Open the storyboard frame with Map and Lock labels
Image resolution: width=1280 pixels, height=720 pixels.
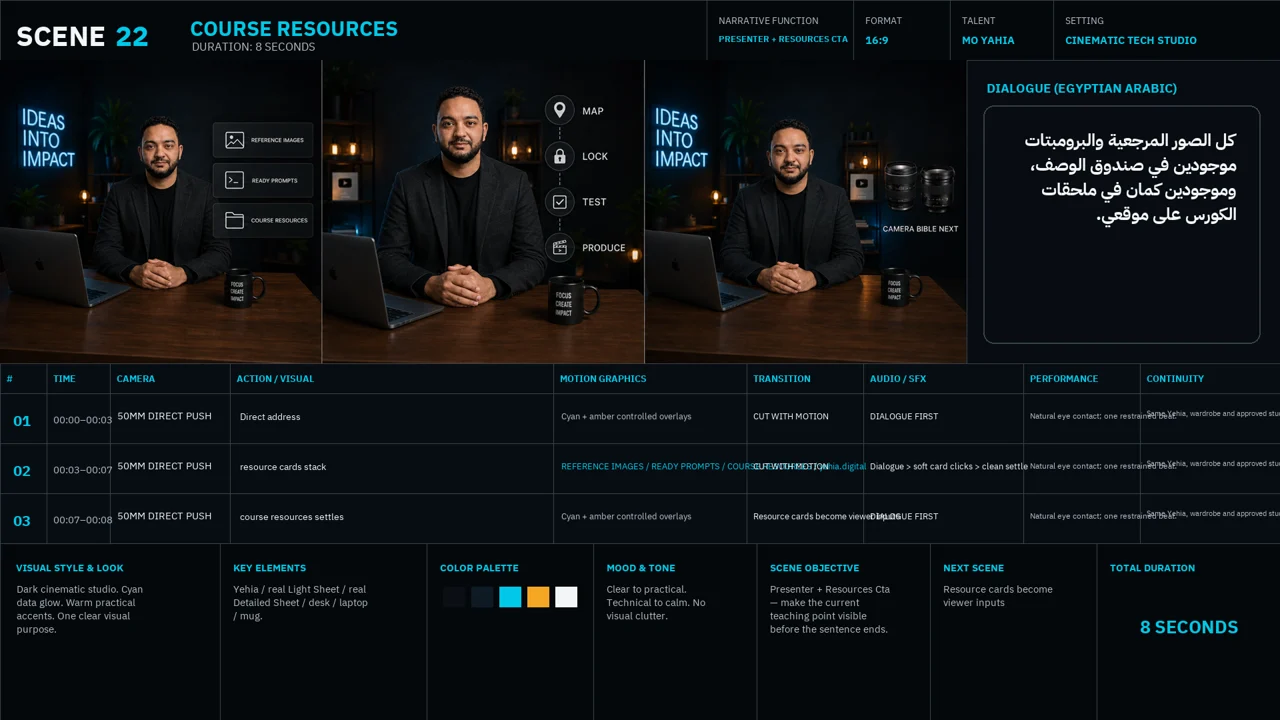pyautogui.click(x=483, y=211)
